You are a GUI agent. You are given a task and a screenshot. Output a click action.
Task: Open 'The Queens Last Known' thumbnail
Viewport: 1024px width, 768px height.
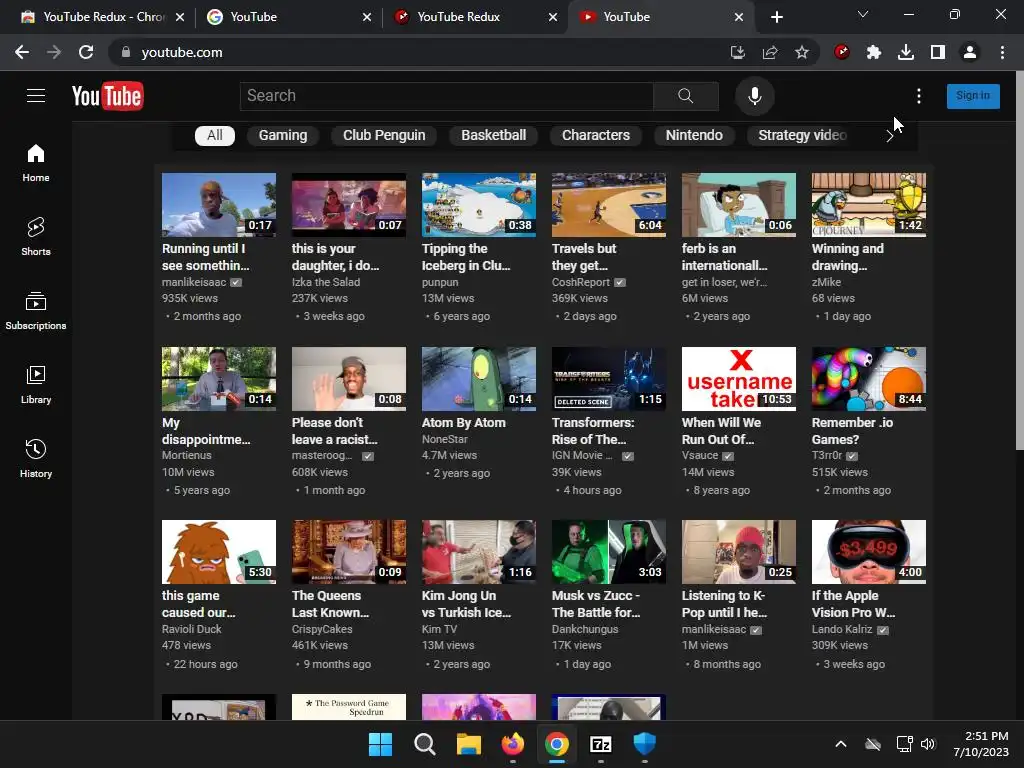[349, 552]
